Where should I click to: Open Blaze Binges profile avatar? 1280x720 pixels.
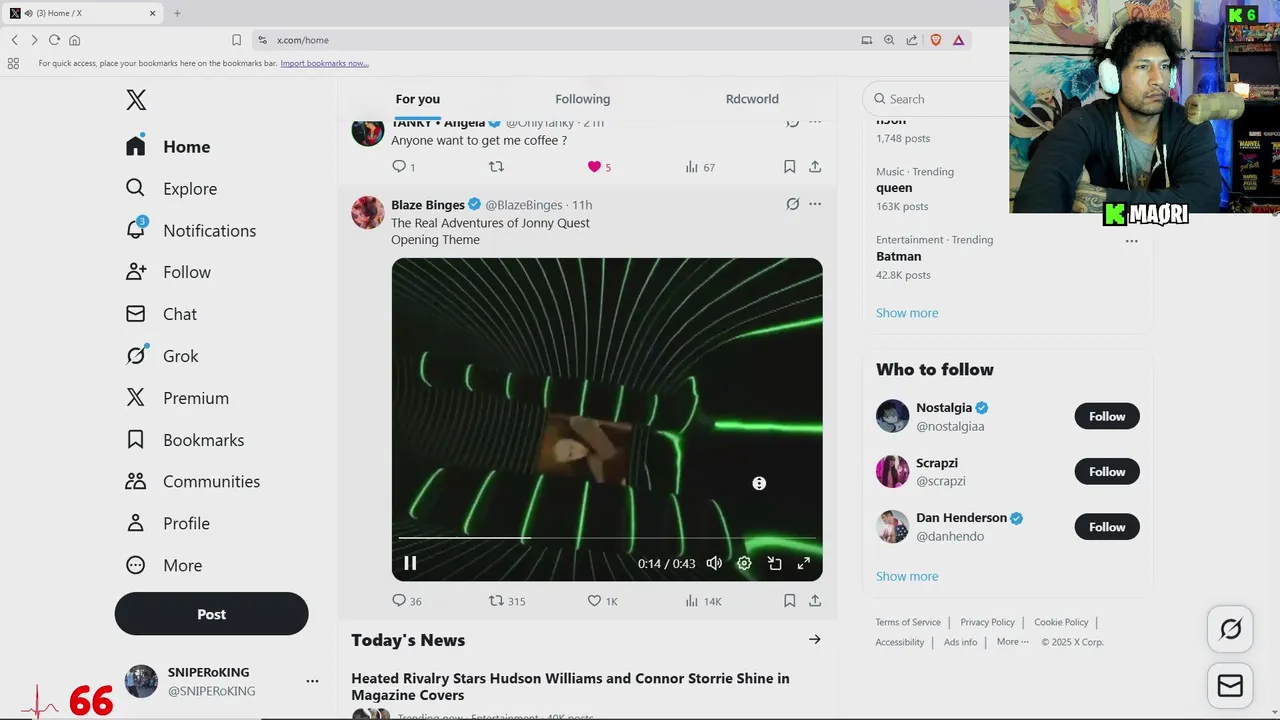point(368,212)
